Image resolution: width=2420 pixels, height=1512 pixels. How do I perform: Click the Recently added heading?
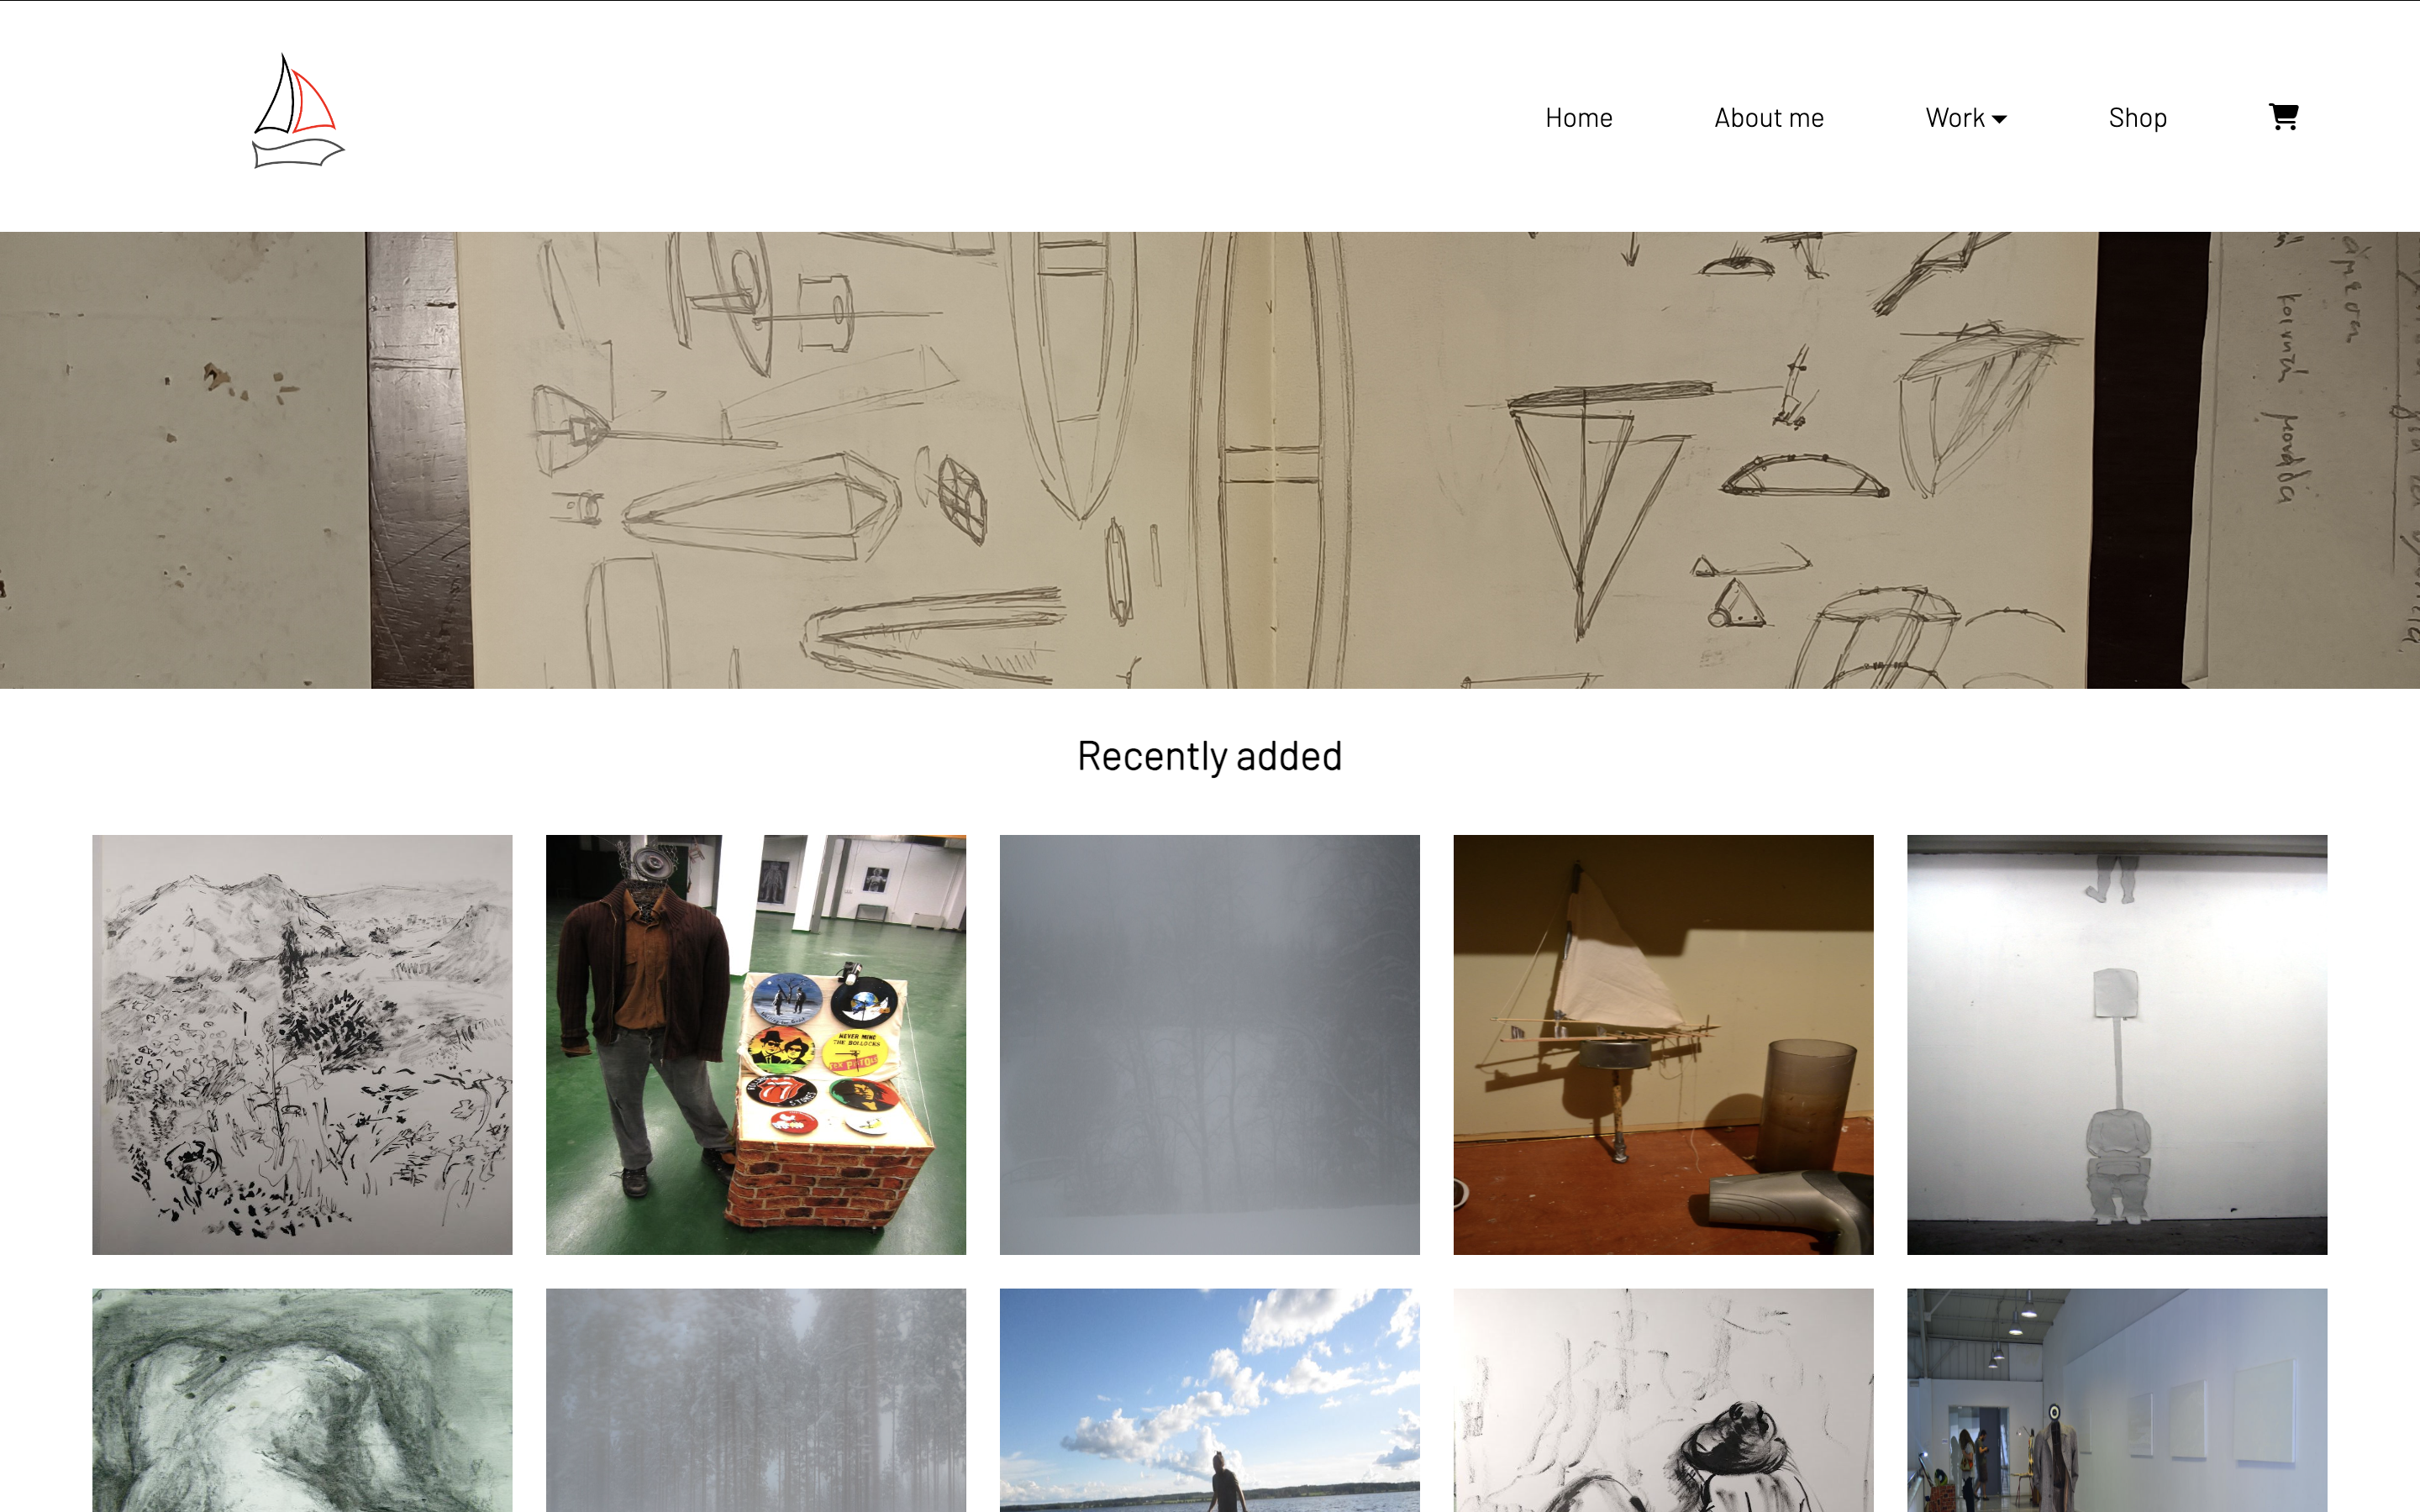[1209, 756]
